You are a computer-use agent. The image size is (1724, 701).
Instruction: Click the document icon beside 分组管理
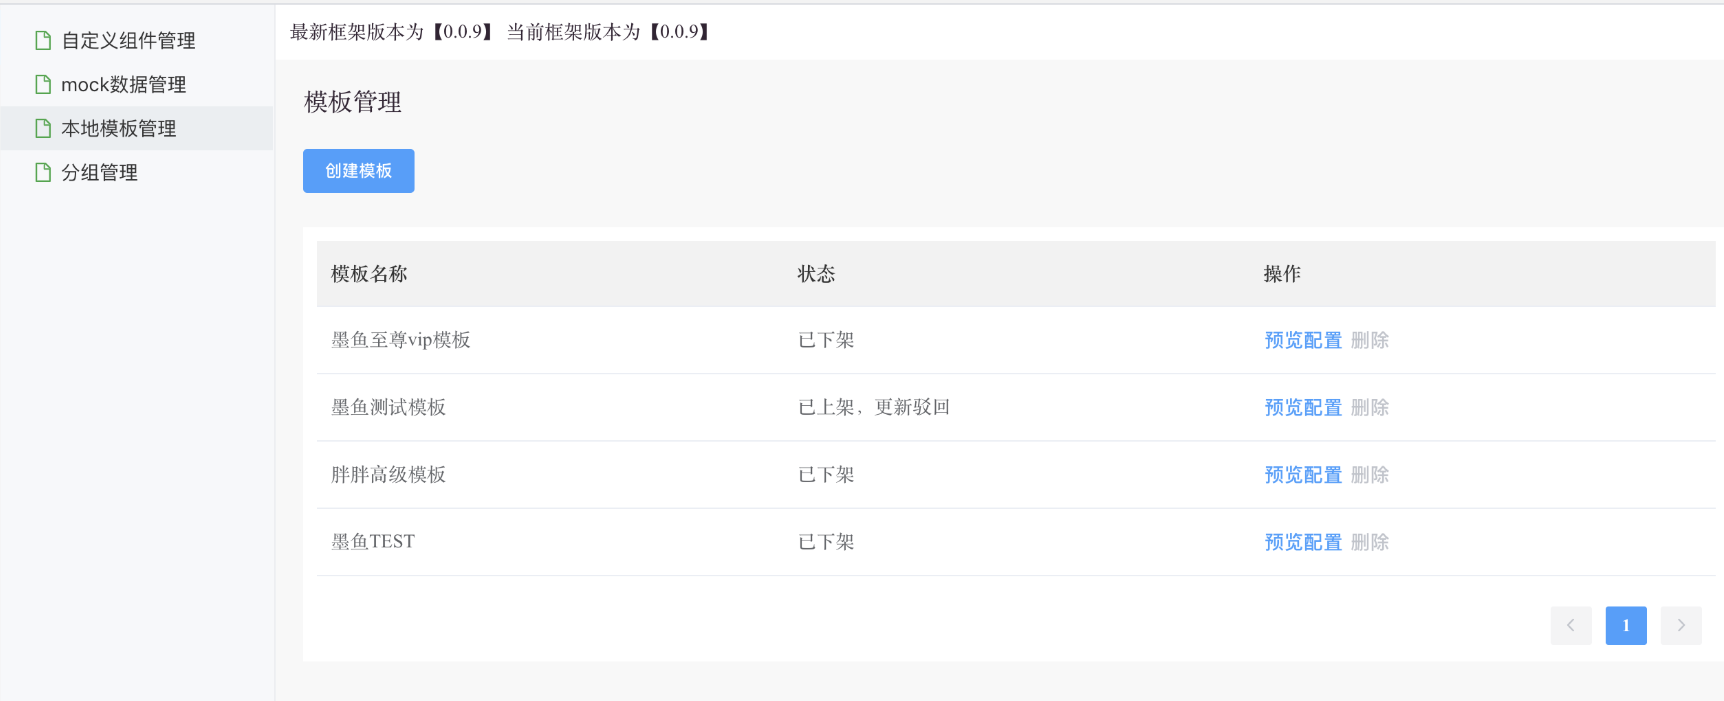(43, 173)
